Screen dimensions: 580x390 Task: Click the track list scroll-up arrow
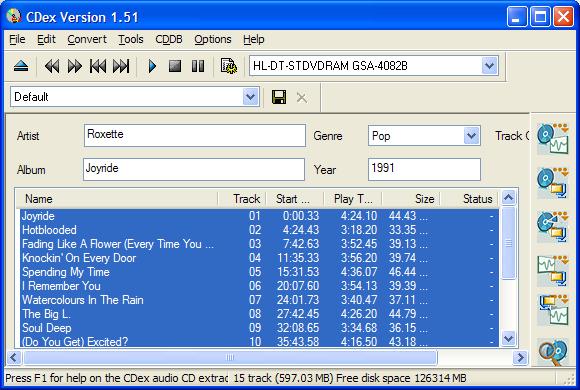pyautogui.click(x=509, y=198)
